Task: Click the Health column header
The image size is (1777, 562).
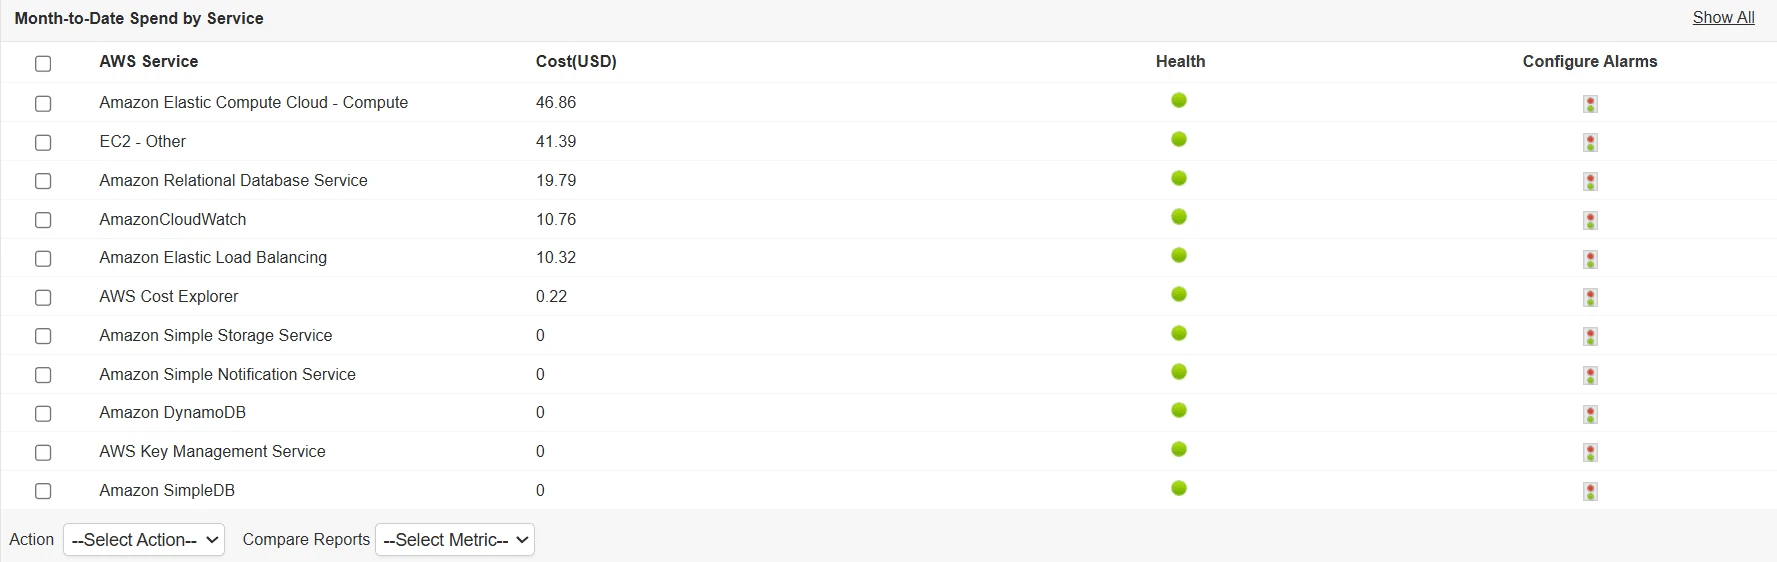Action: (x=1180, y=62)
